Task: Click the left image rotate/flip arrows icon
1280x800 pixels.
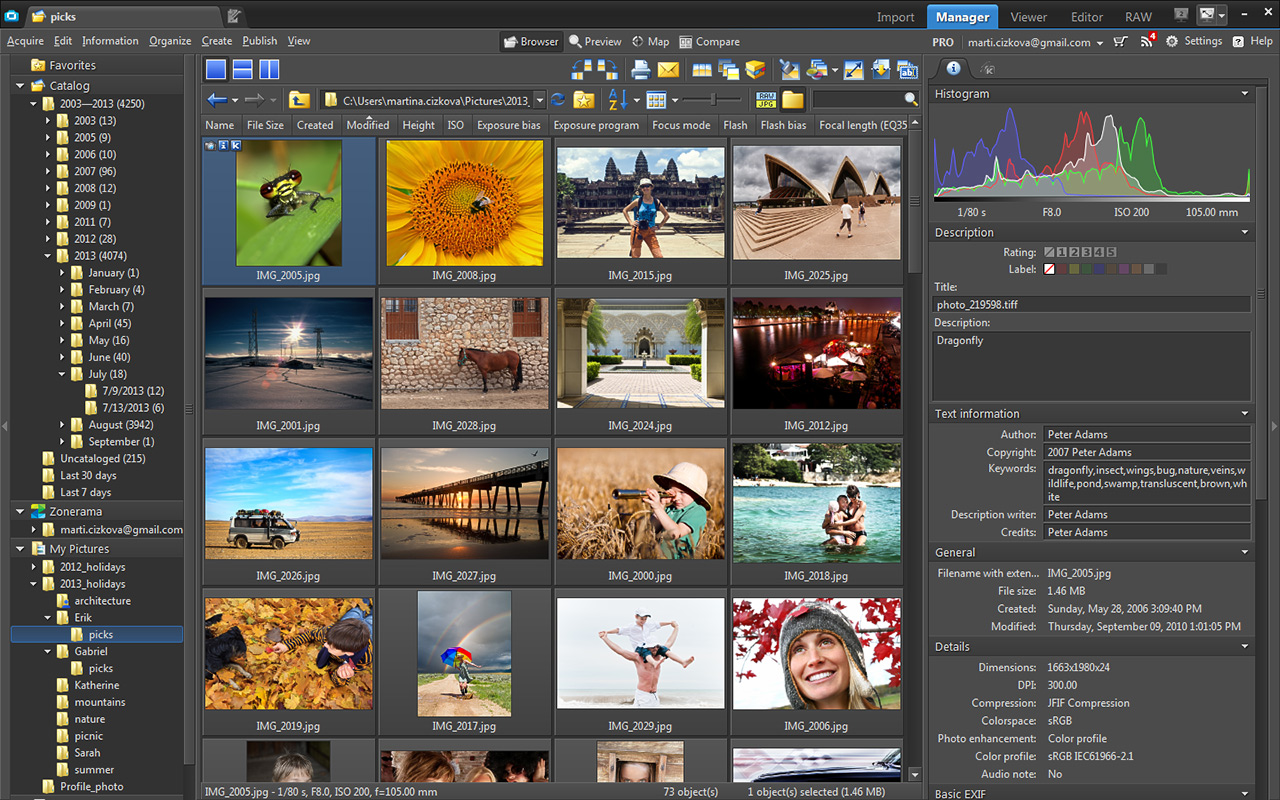Action: (580, 69)
